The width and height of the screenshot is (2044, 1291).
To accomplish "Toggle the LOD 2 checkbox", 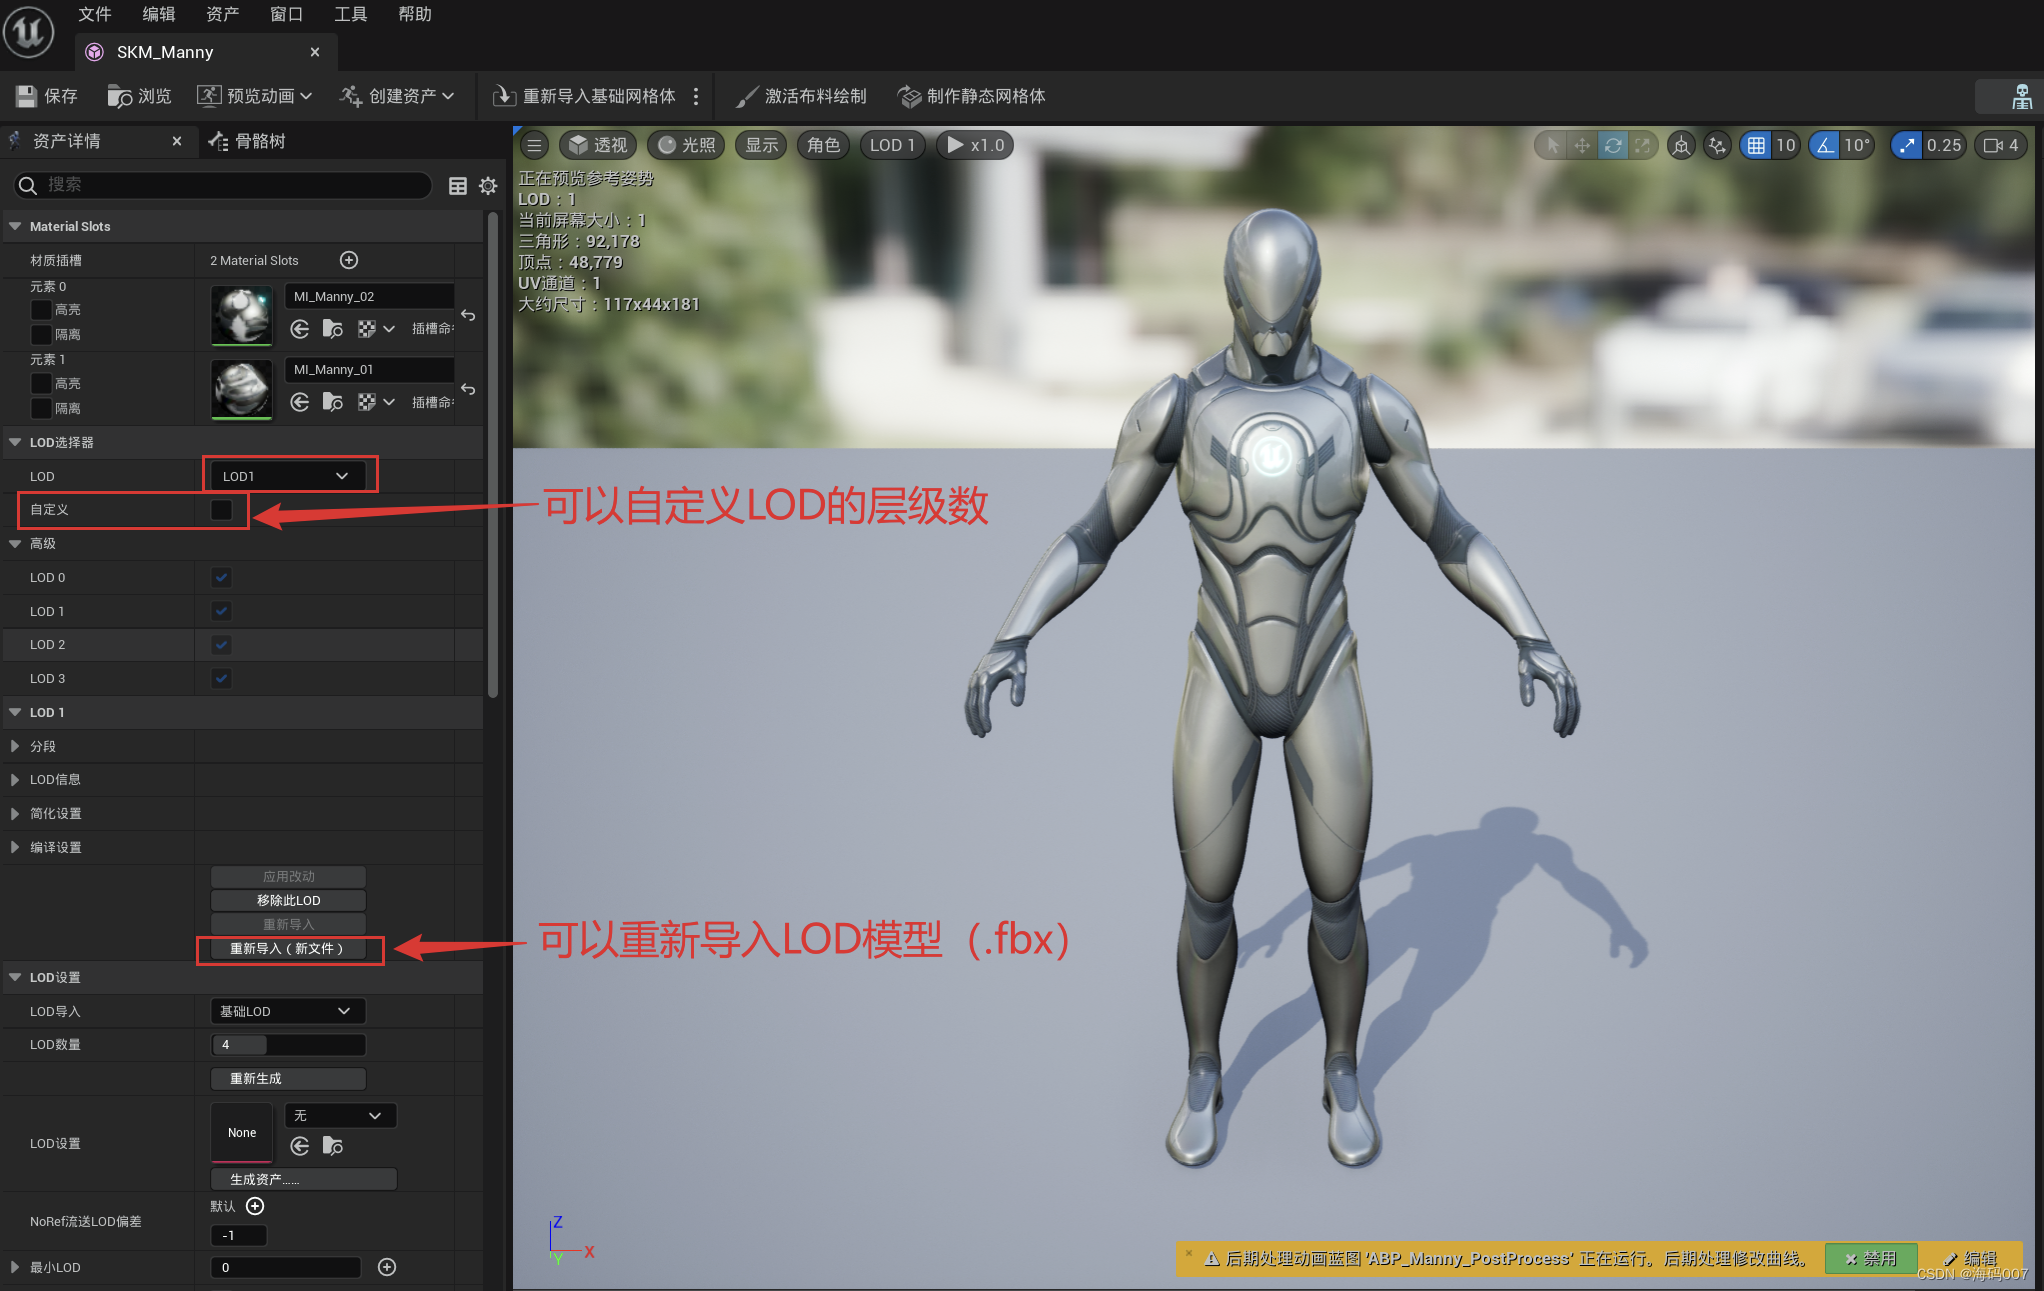I will (x=221, y=645).
